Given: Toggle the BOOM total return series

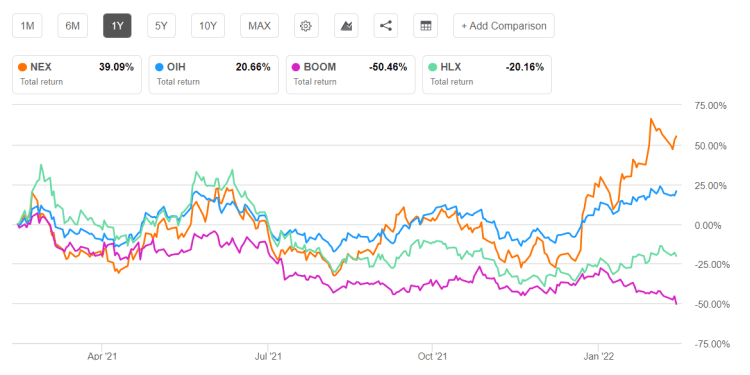Looking at the screenshot, I should (351, 74).
